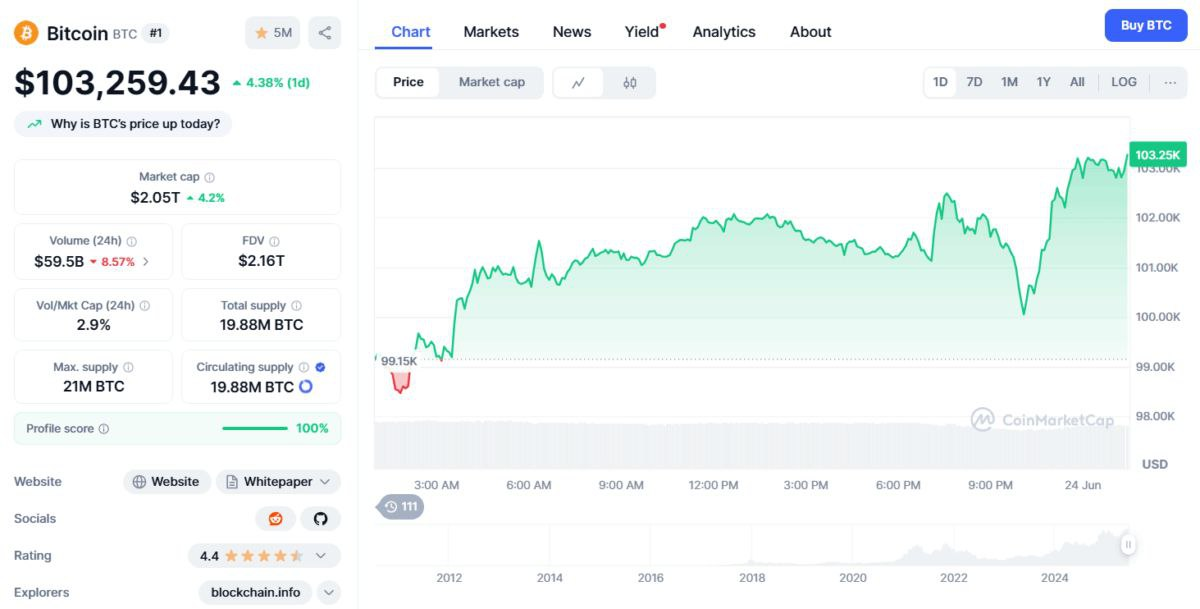The image size is (1200, 609).
Task: Select the Price toggle option
Action: pos(408,82)
